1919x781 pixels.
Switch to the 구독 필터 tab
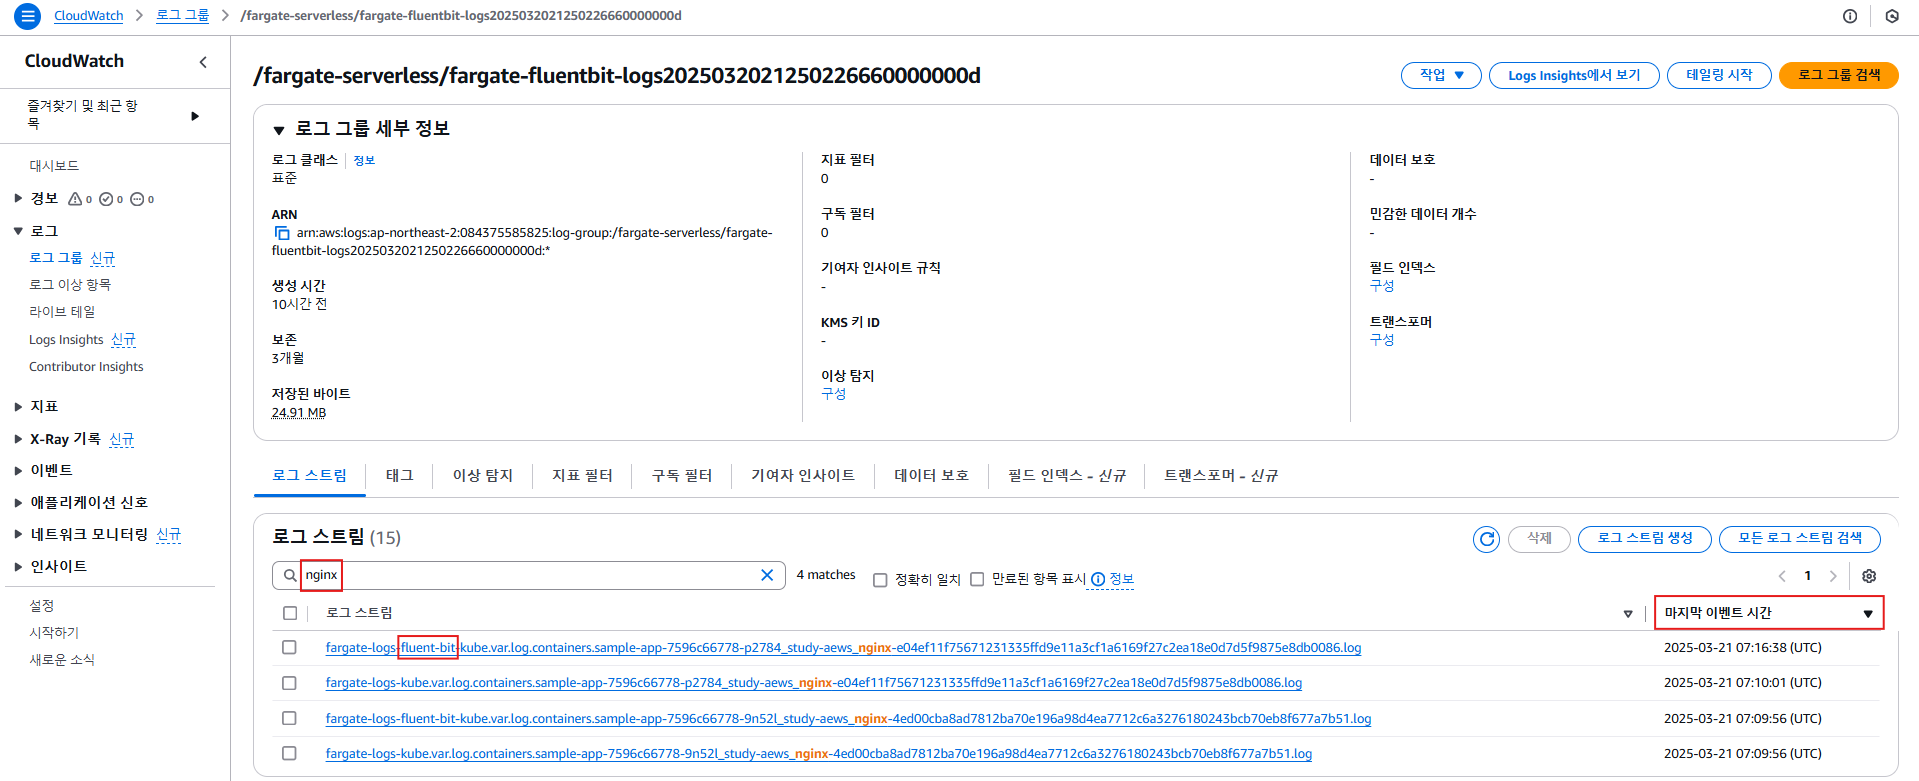(682, 476)
